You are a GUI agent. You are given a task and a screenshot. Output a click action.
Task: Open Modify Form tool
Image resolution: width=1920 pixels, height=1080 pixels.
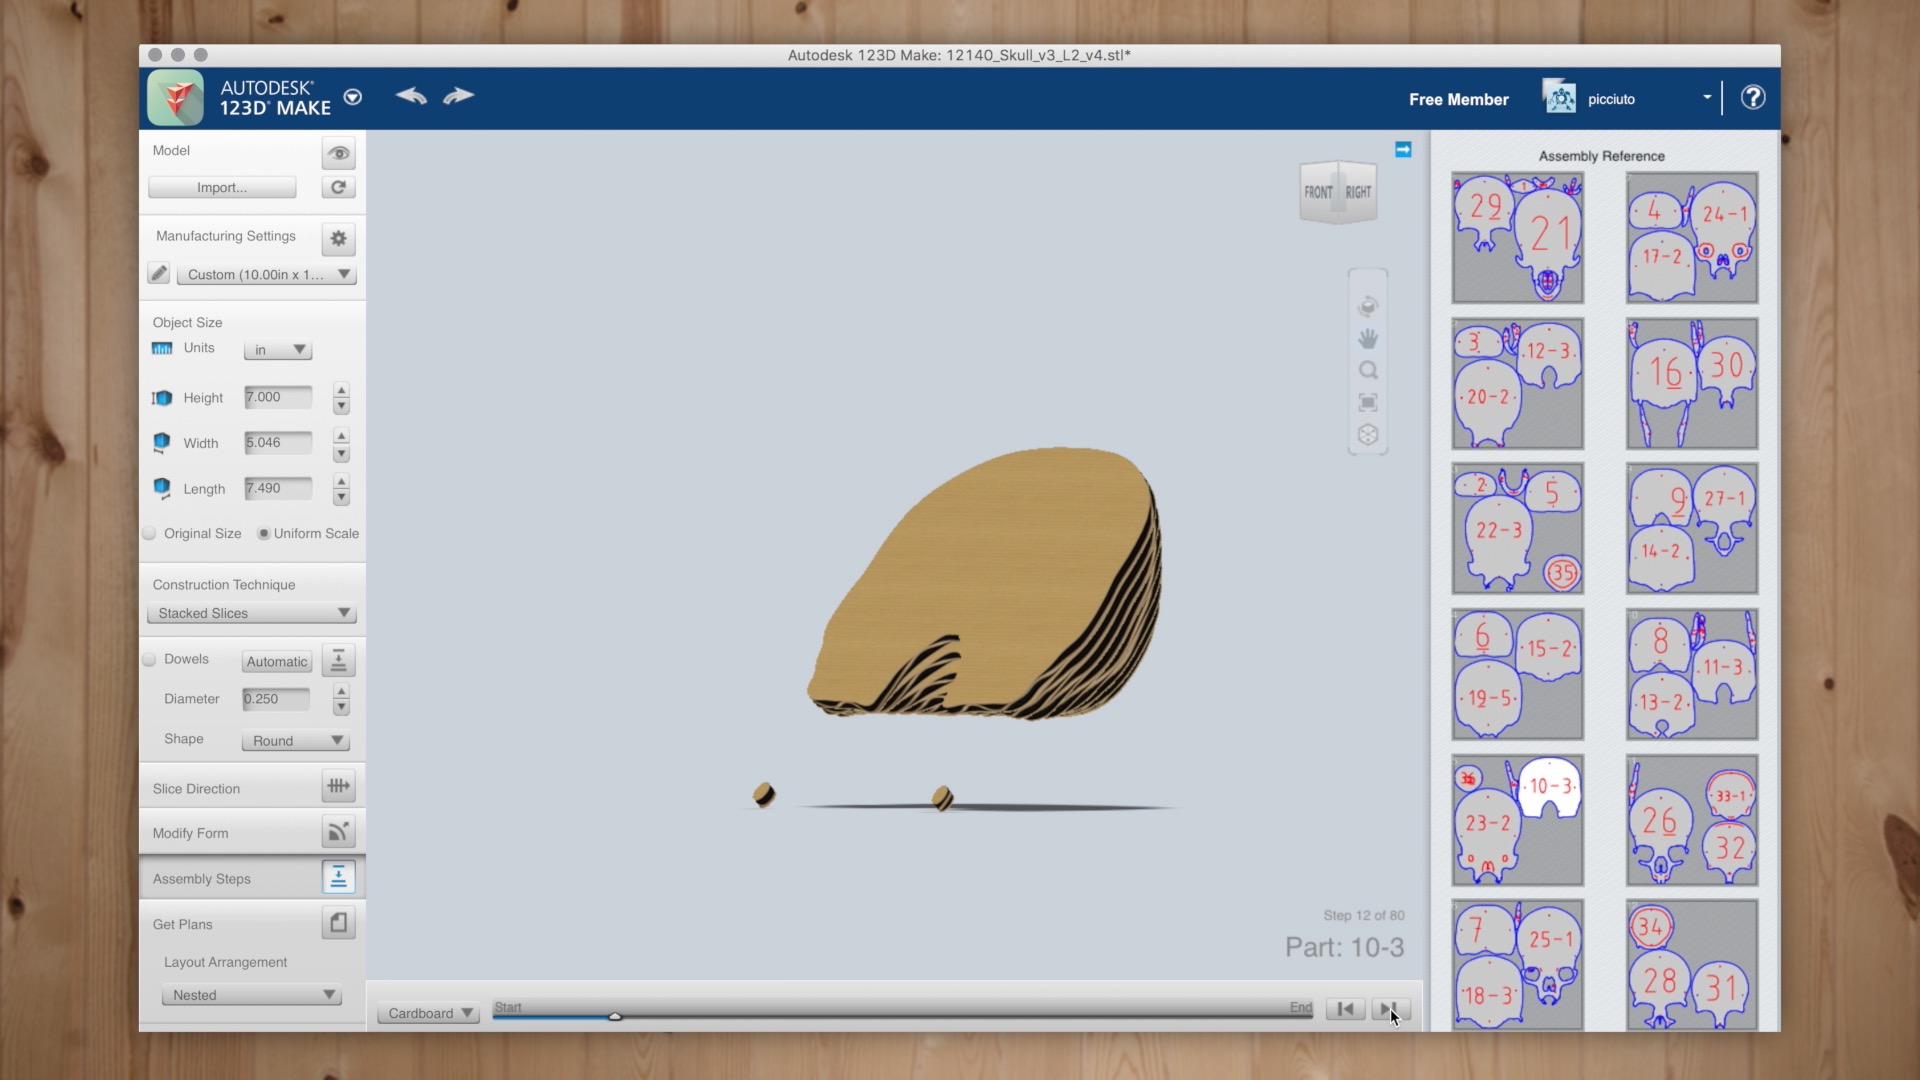(338, 831)
